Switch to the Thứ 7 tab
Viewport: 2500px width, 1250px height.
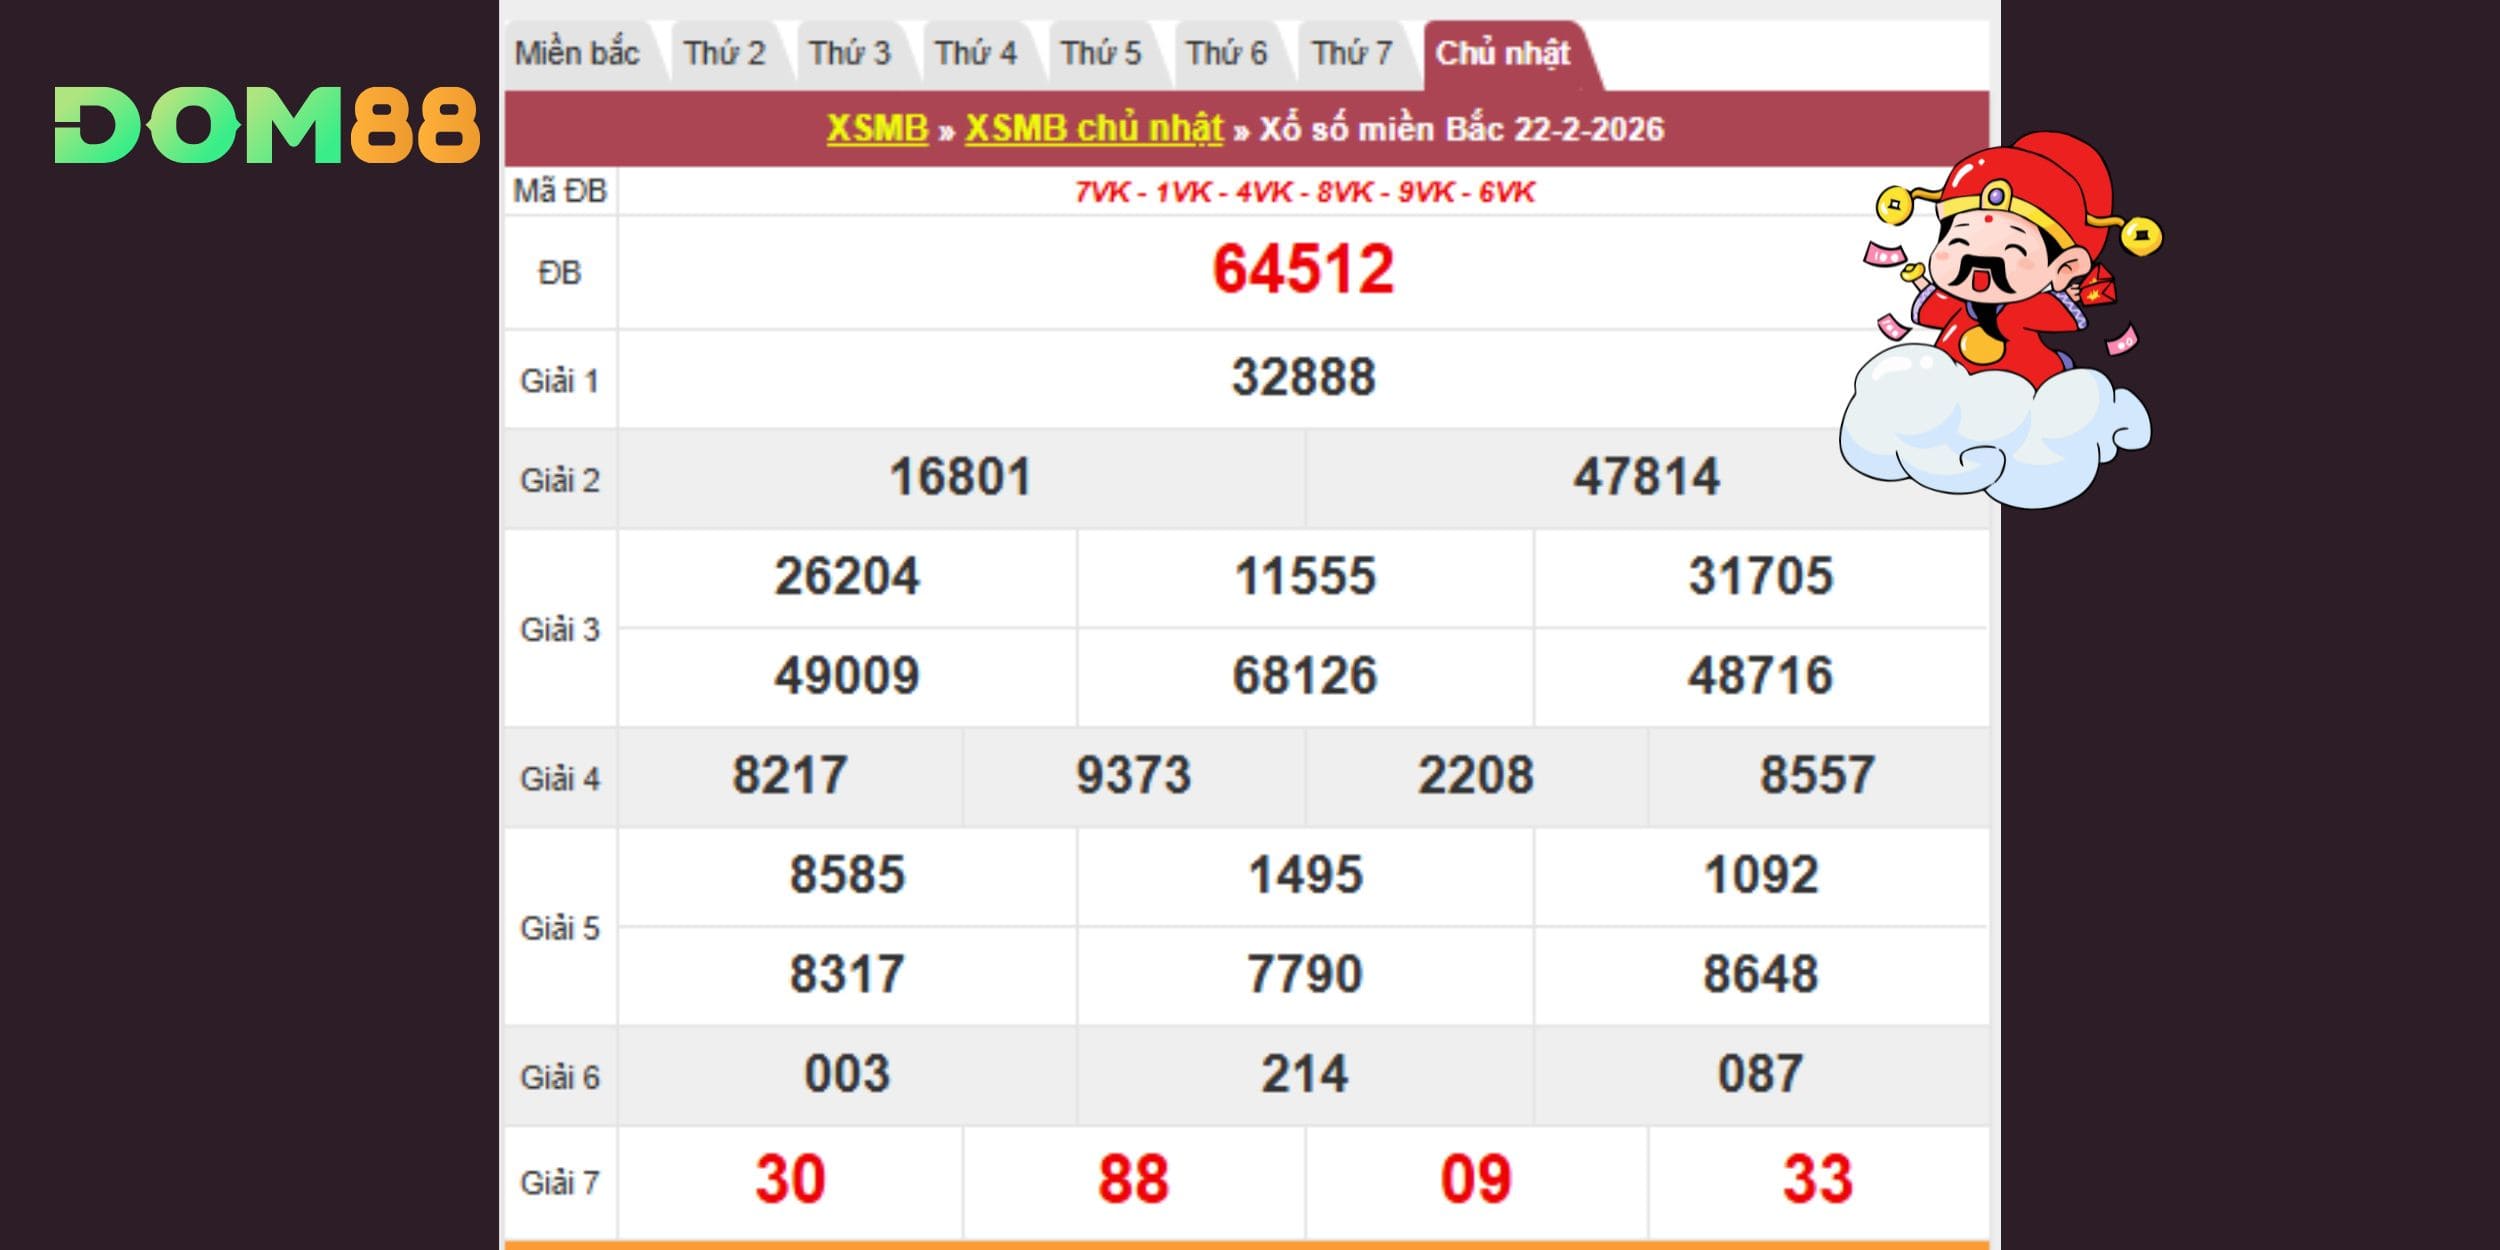click(1351, 53)
